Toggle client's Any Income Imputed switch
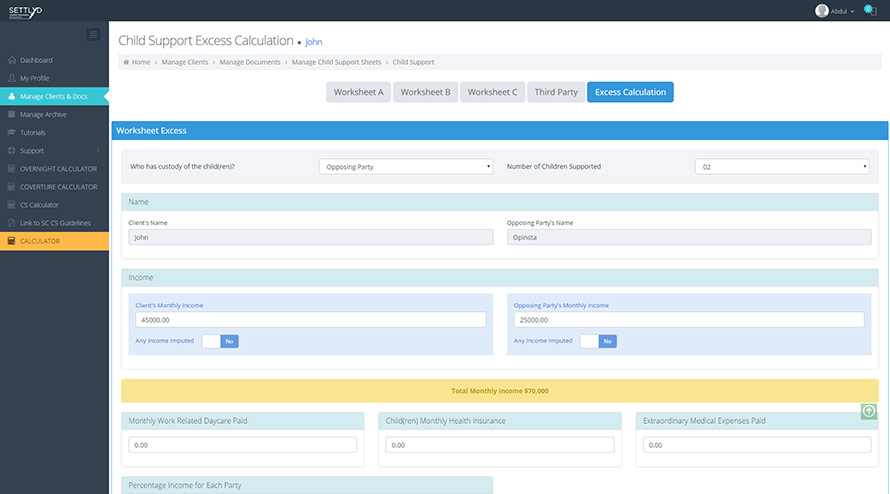Viewport: 890px width, 494px height. (x=220, y=341)
